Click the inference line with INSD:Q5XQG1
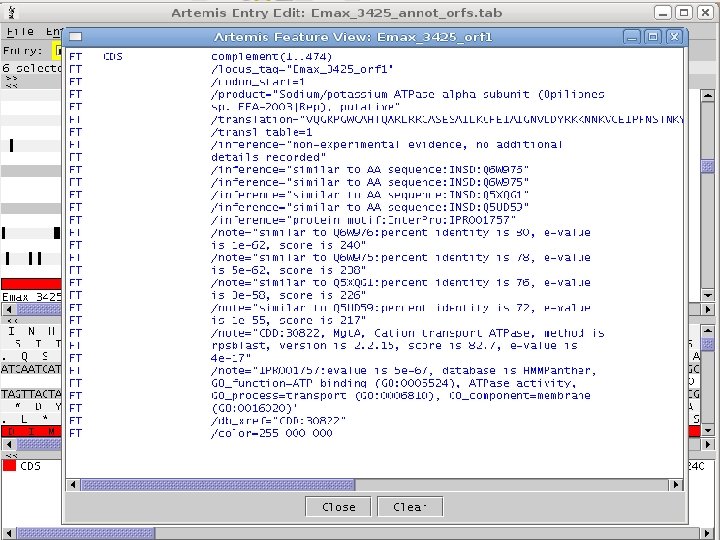This screenshot has width=720, height=540. pos(370,195)
